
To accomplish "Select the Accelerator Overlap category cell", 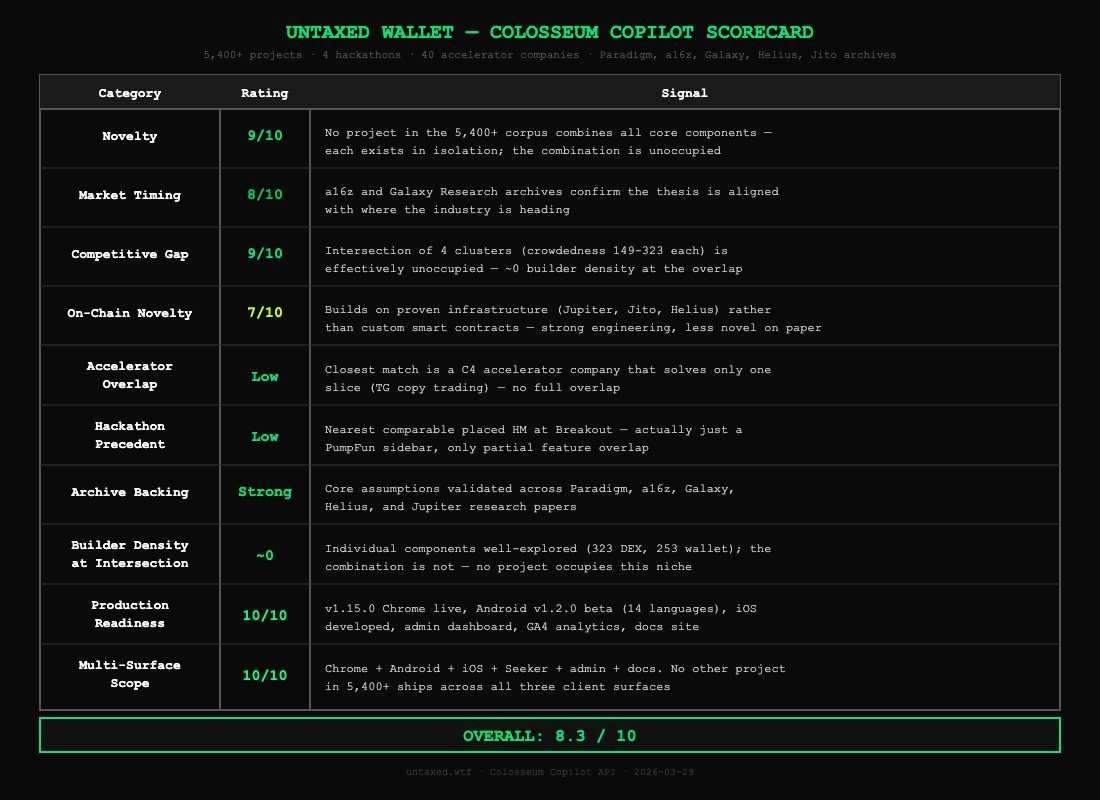I will click(130, 375).
